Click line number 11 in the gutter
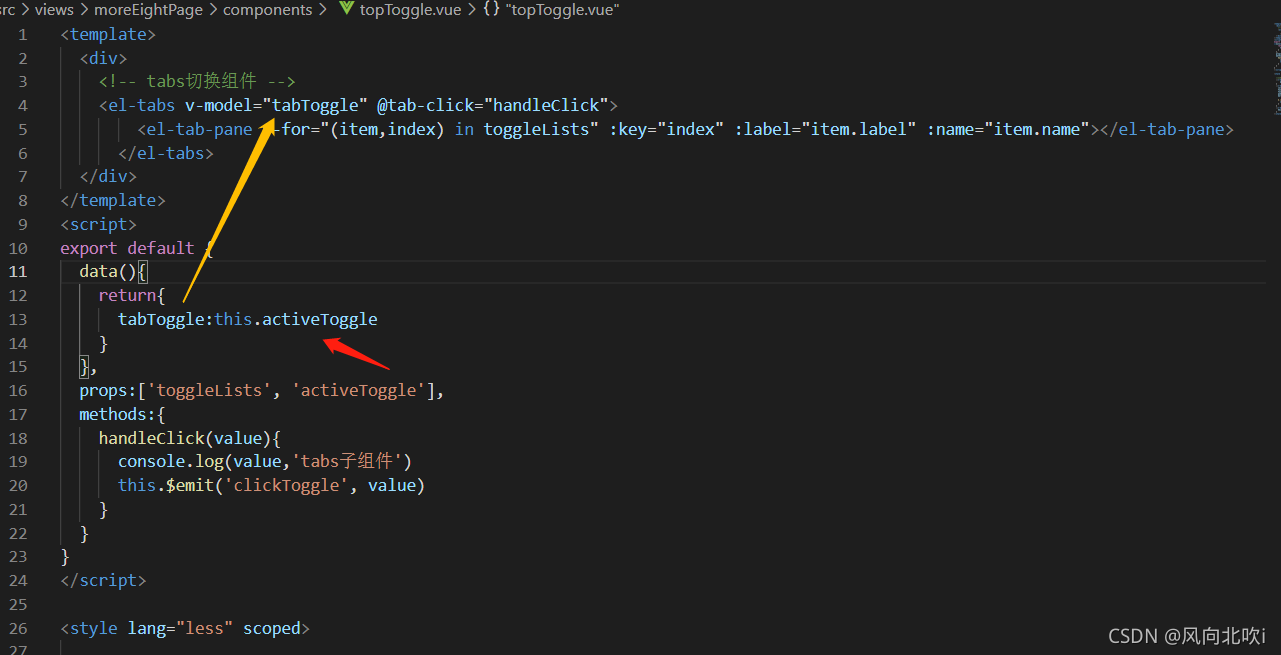The height and width of the screenshot is (655, 1281). pyautogui.click(x=17, y=271)
